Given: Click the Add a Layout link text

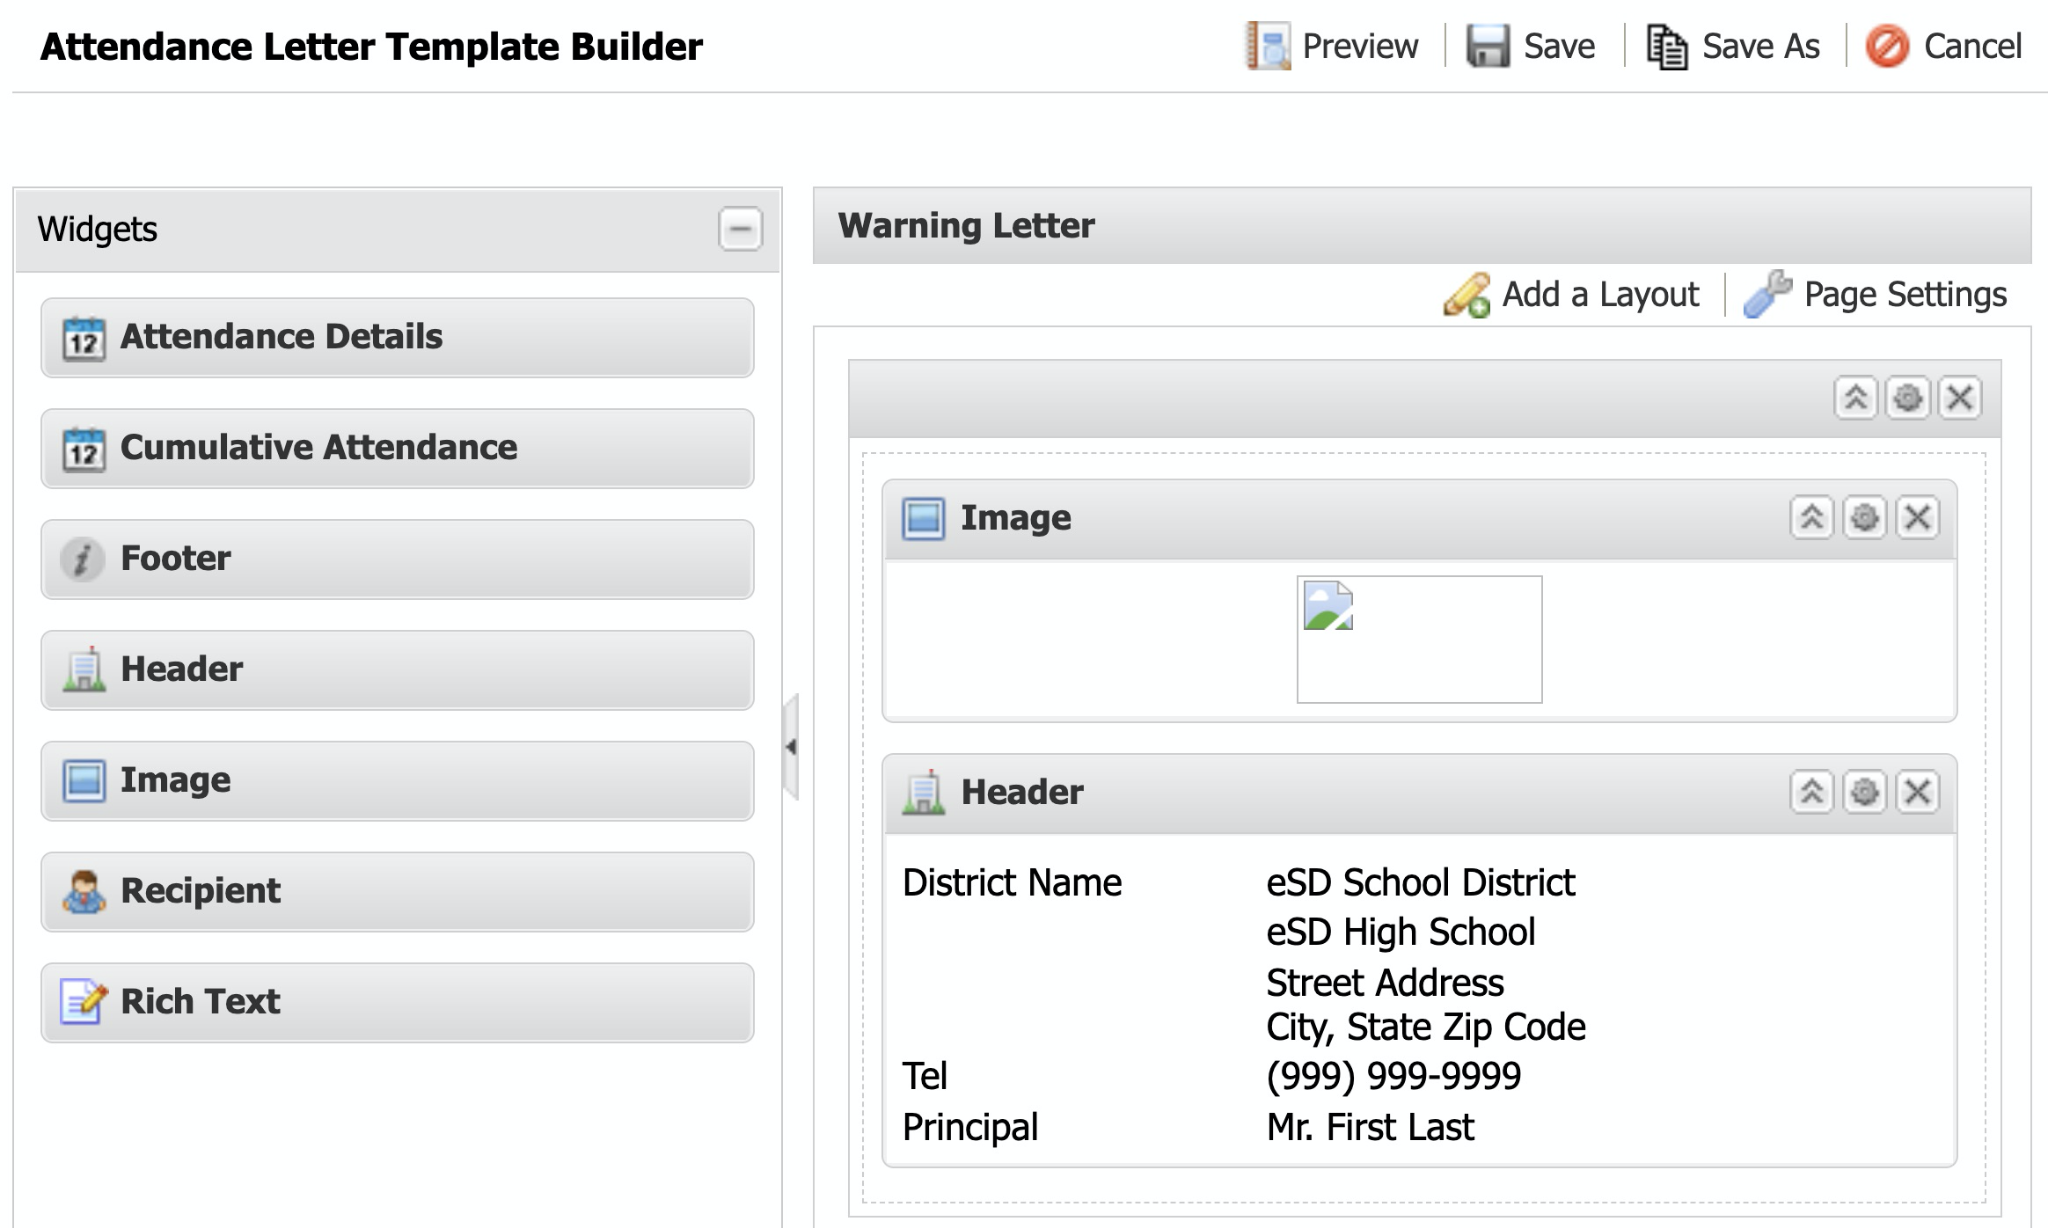Looking at the screenshot, I should 1600,295.
